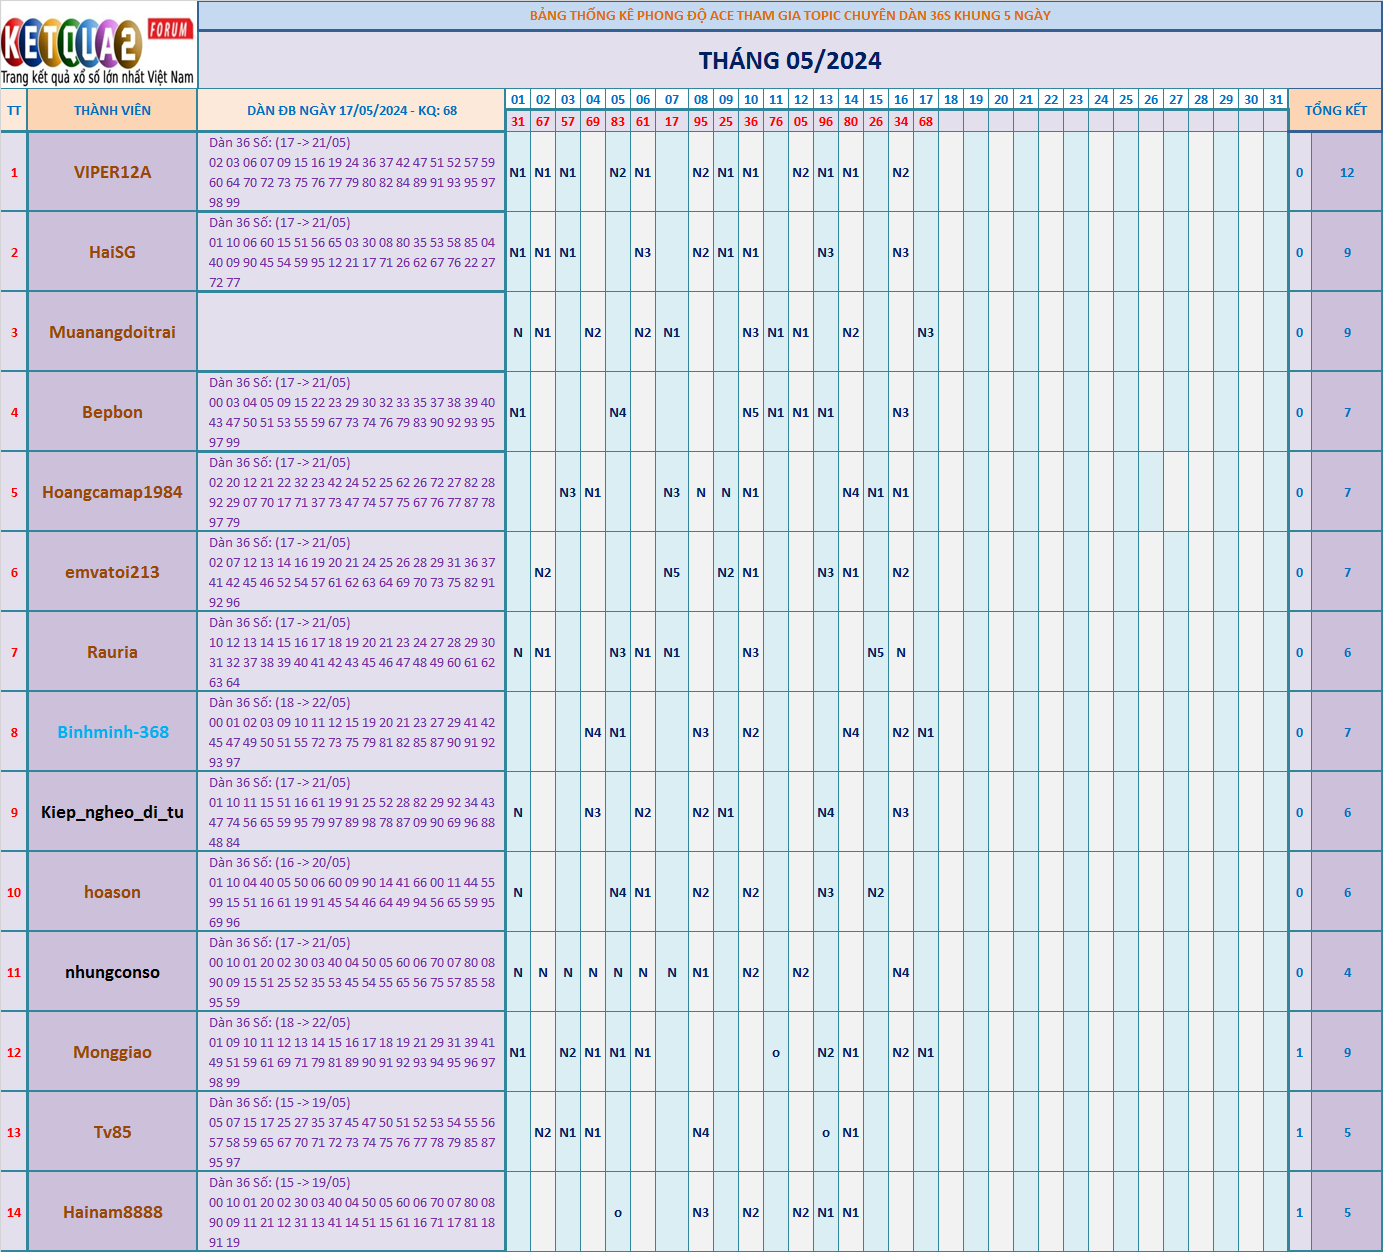The image size is (1383, 1252).
Task: Click Tv85's o cell on day 13
Action: click(826, 1132)
